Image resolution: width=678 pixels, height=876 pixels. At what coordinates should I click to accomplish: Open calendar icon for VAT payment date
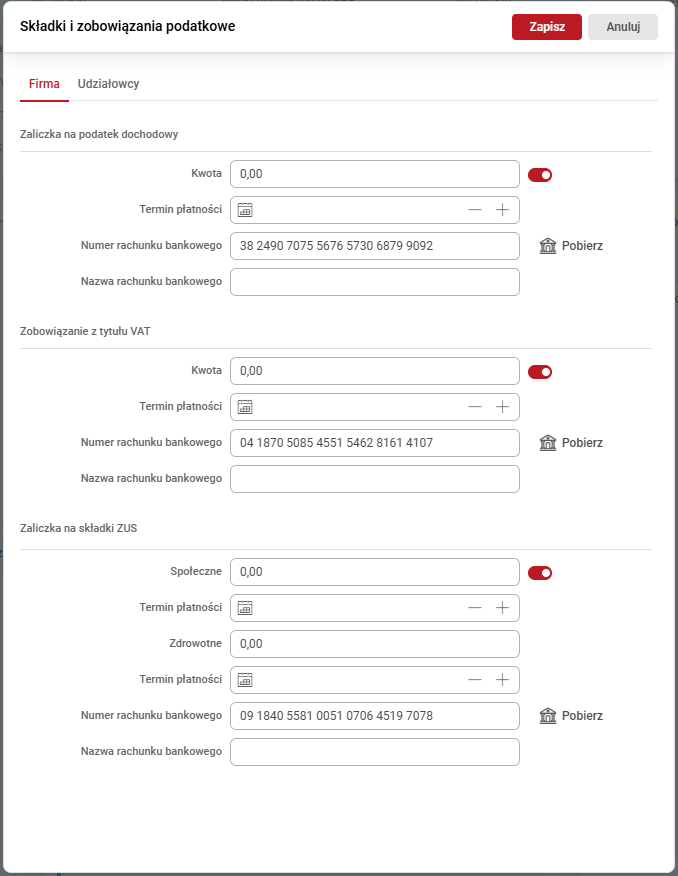[246, 407]
